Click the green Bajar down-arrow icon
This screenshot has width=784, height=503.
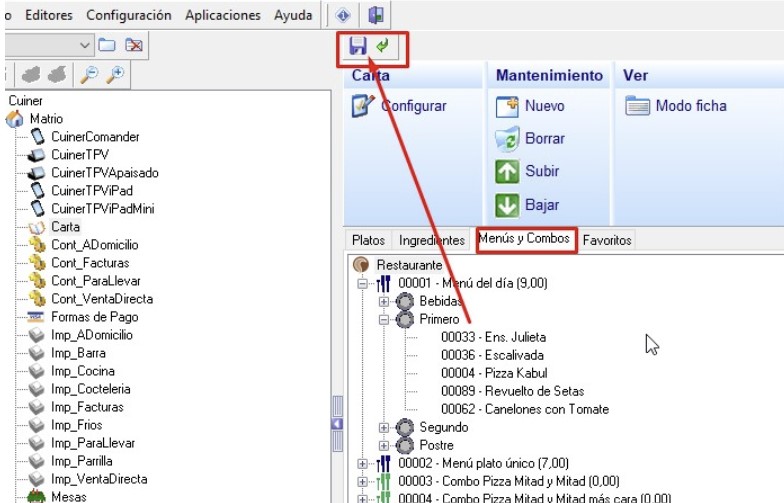507,205
